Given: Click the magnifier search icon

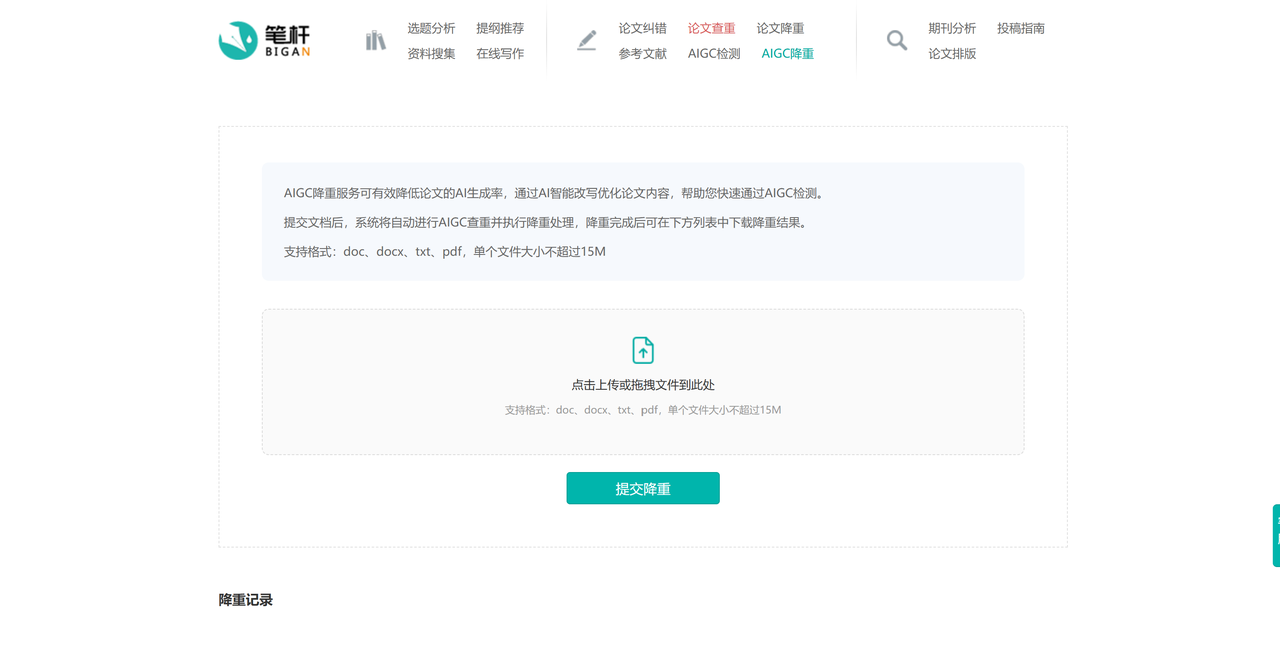Looking at the screenshot, I should 897,40.
